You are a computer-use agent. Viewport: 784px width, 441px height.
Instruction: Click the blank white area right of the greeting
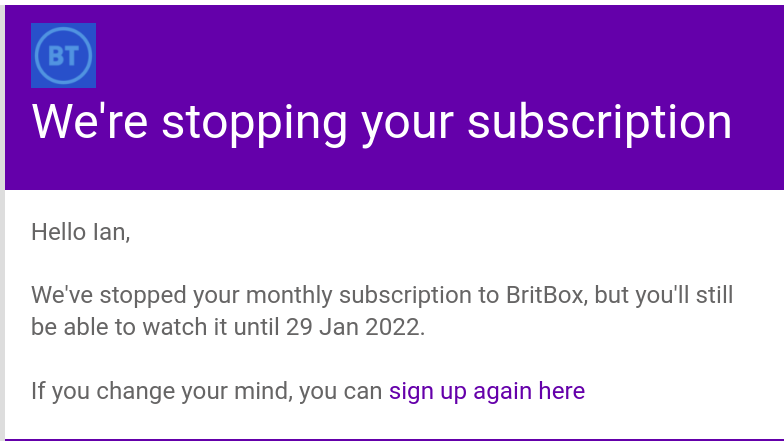click(x=450, y=232)
